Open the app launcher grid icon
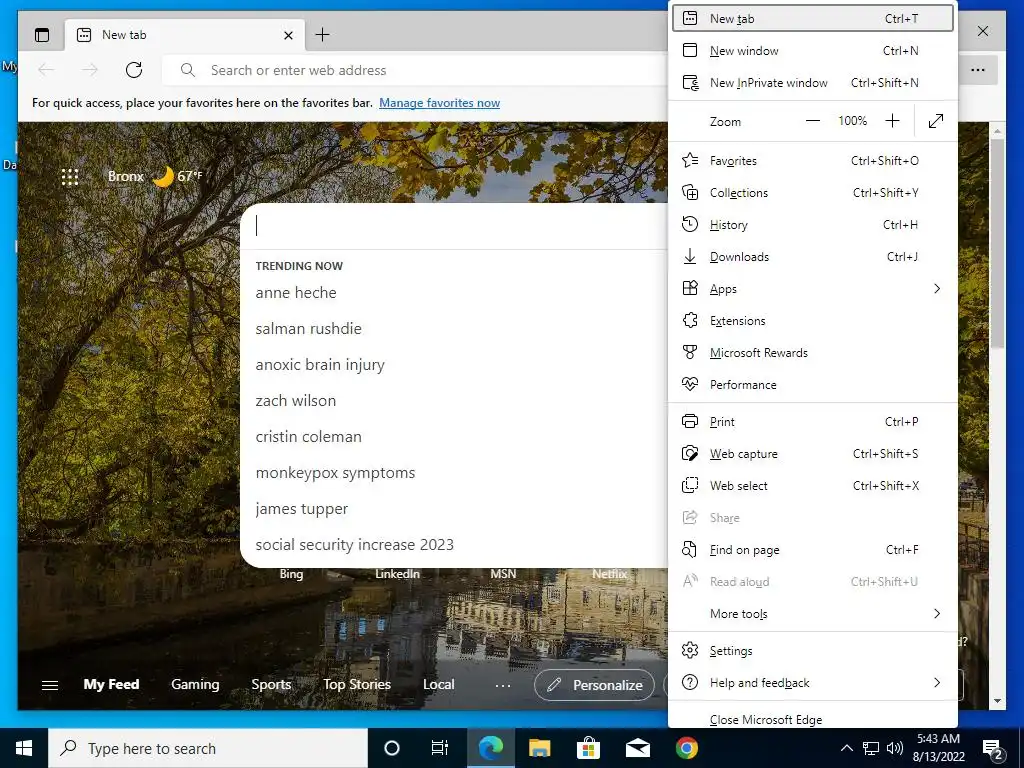This screenshot has height=768, width=1024. (x=70, y=177)
